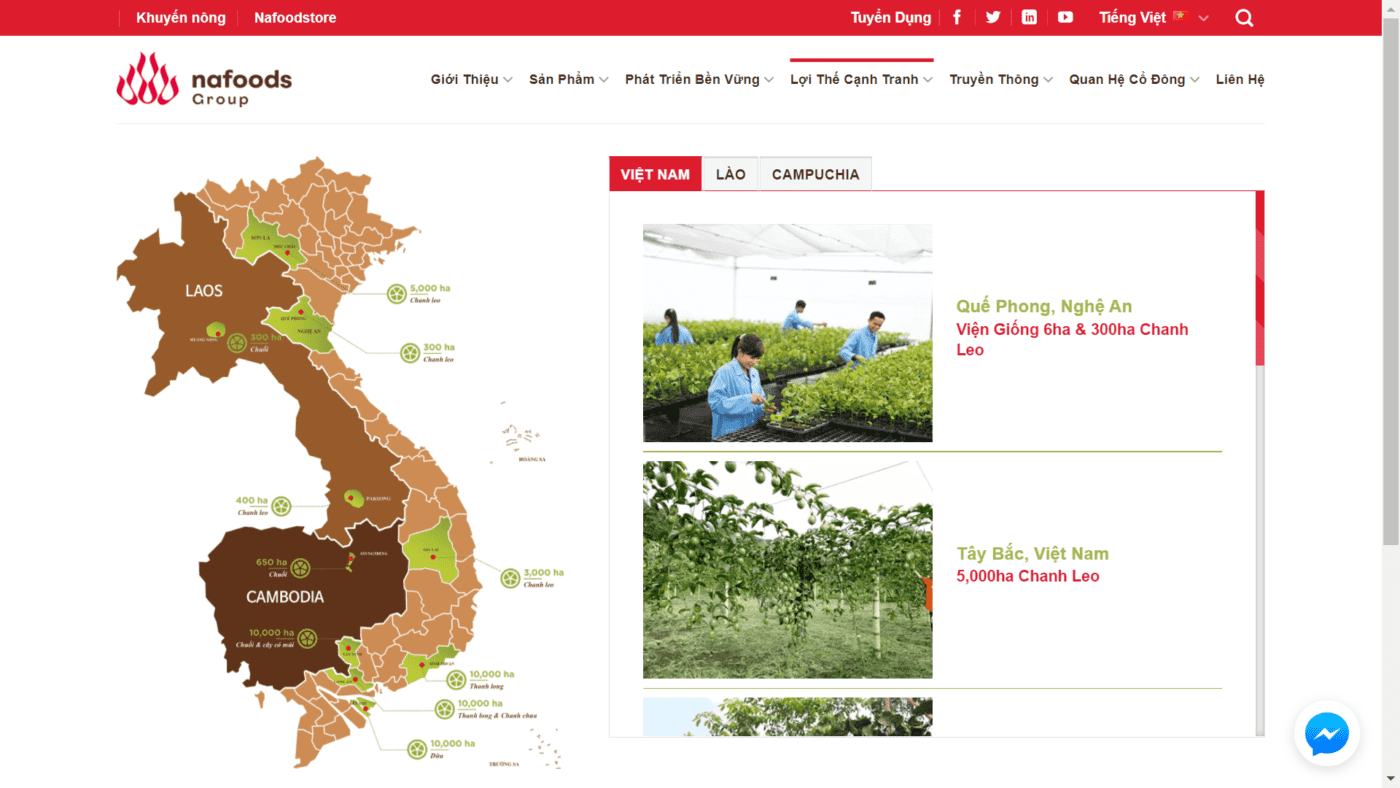Open the Tuyển Dụng link
1400x788 pixels.
pyautogui.click(x=891, y=18)
